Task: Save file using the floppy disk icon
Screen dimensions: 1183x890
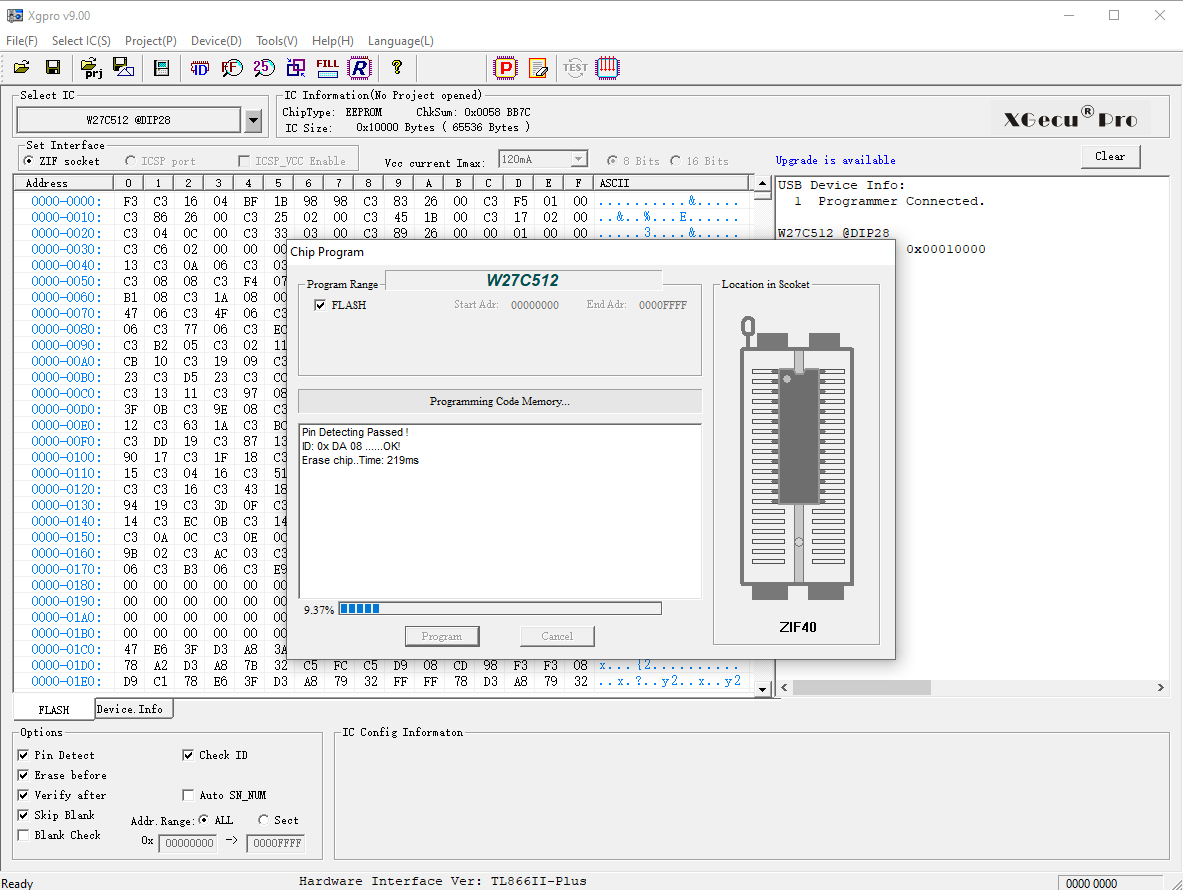Action: (x=53, y=68)
